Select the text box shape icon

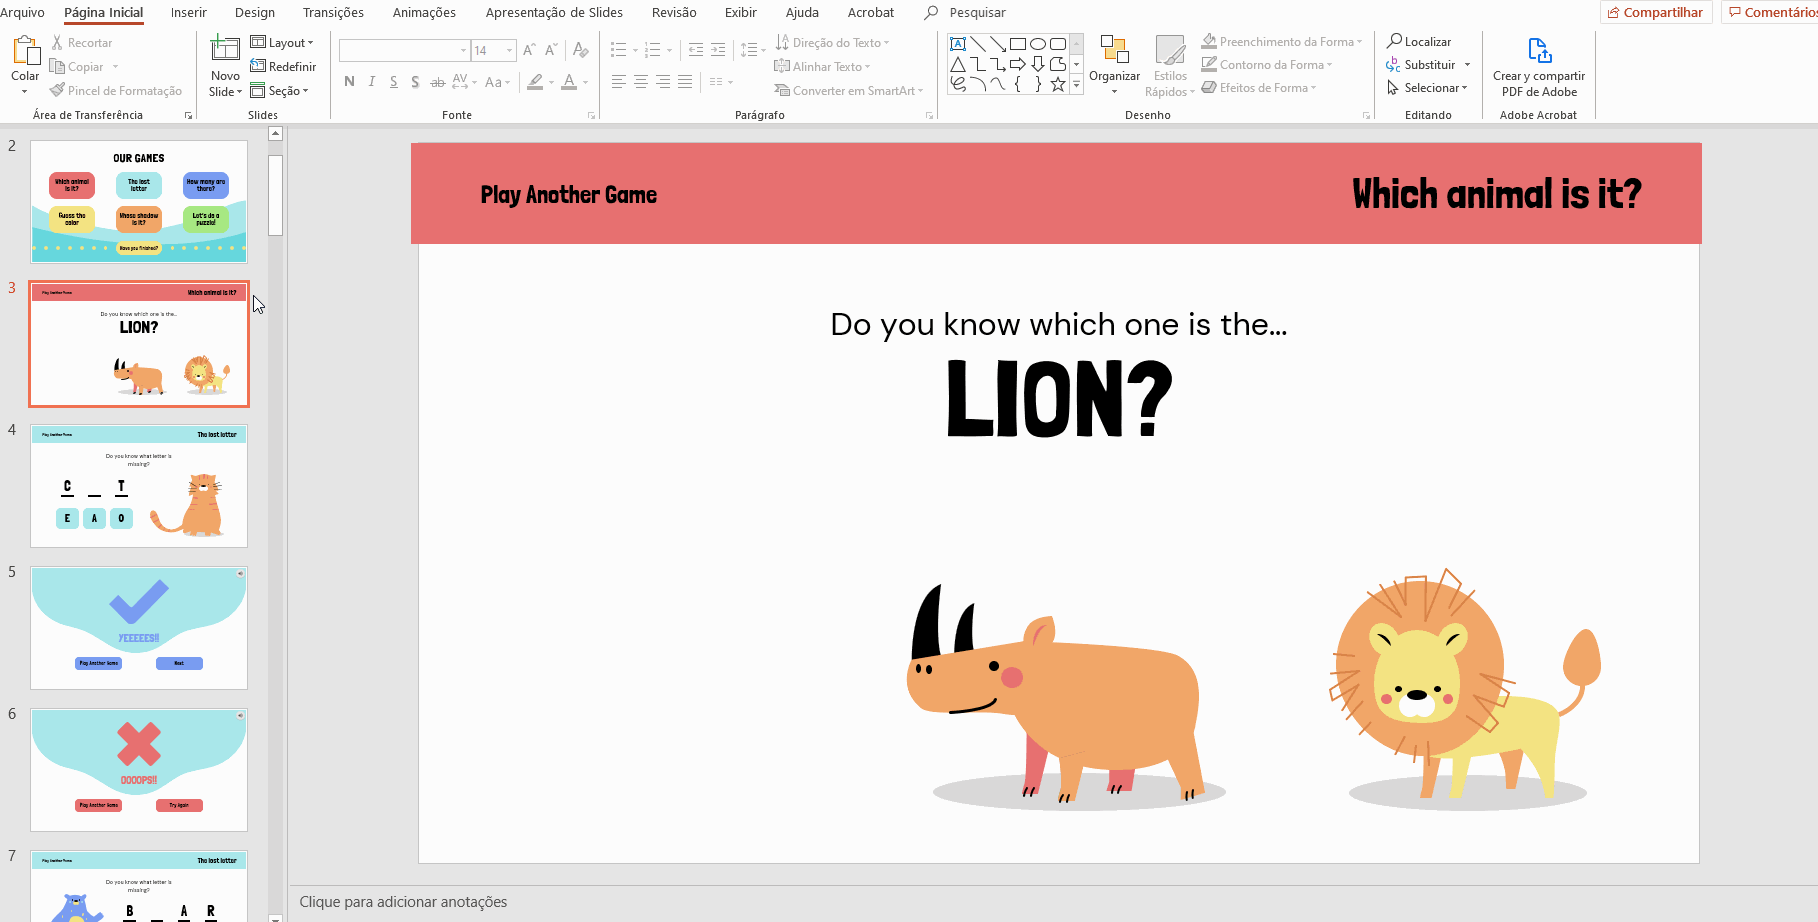958,44
